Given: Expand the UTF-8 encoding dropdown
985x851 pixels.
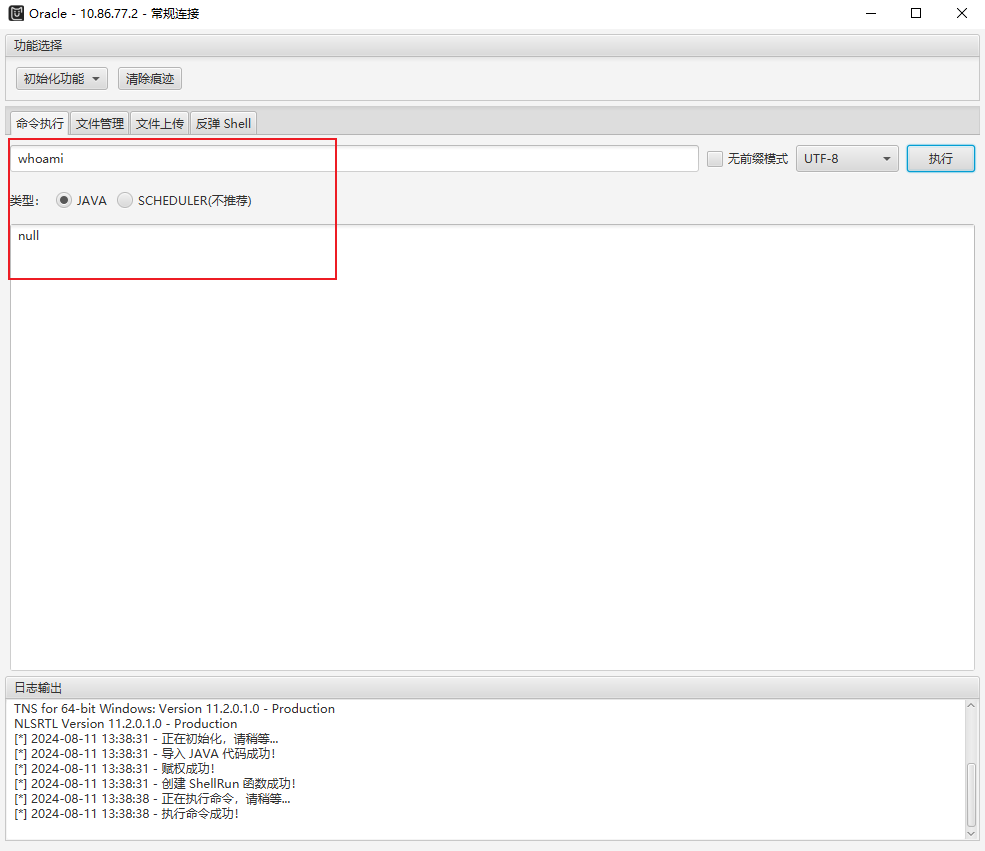Looking at the screenshot, I should pos(847,158).
